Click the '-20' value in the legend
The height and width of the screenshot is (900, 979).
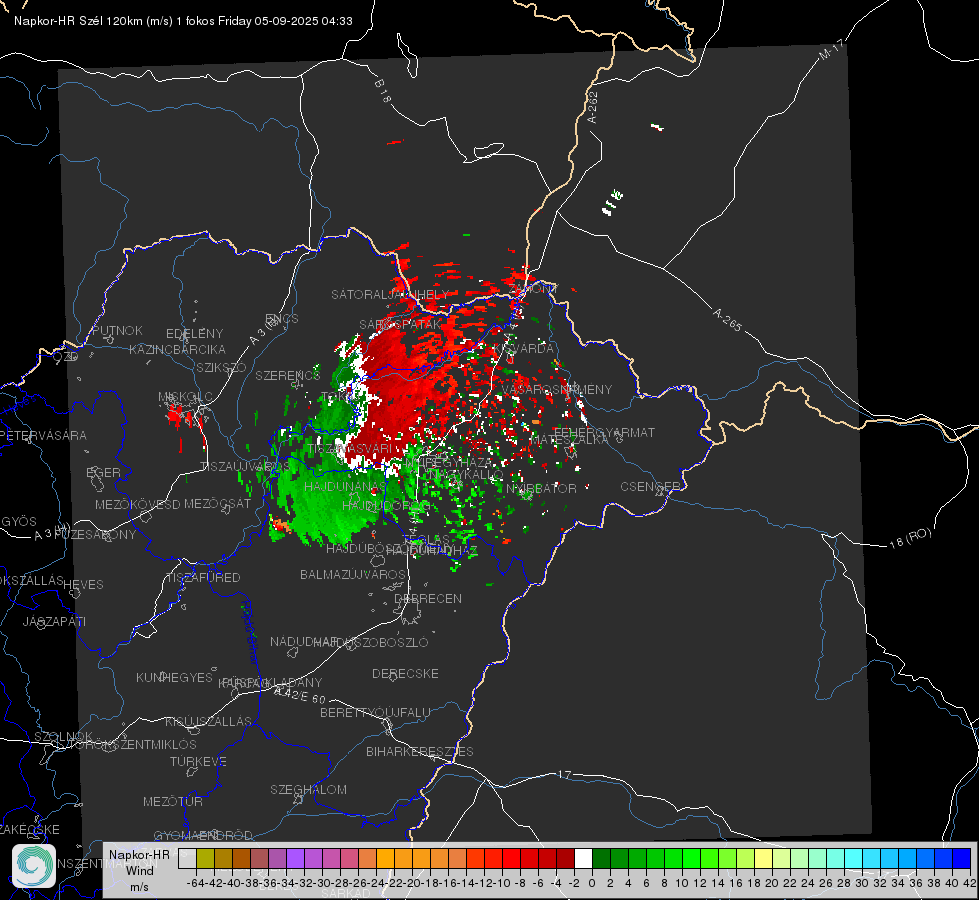tap(411, 883)
